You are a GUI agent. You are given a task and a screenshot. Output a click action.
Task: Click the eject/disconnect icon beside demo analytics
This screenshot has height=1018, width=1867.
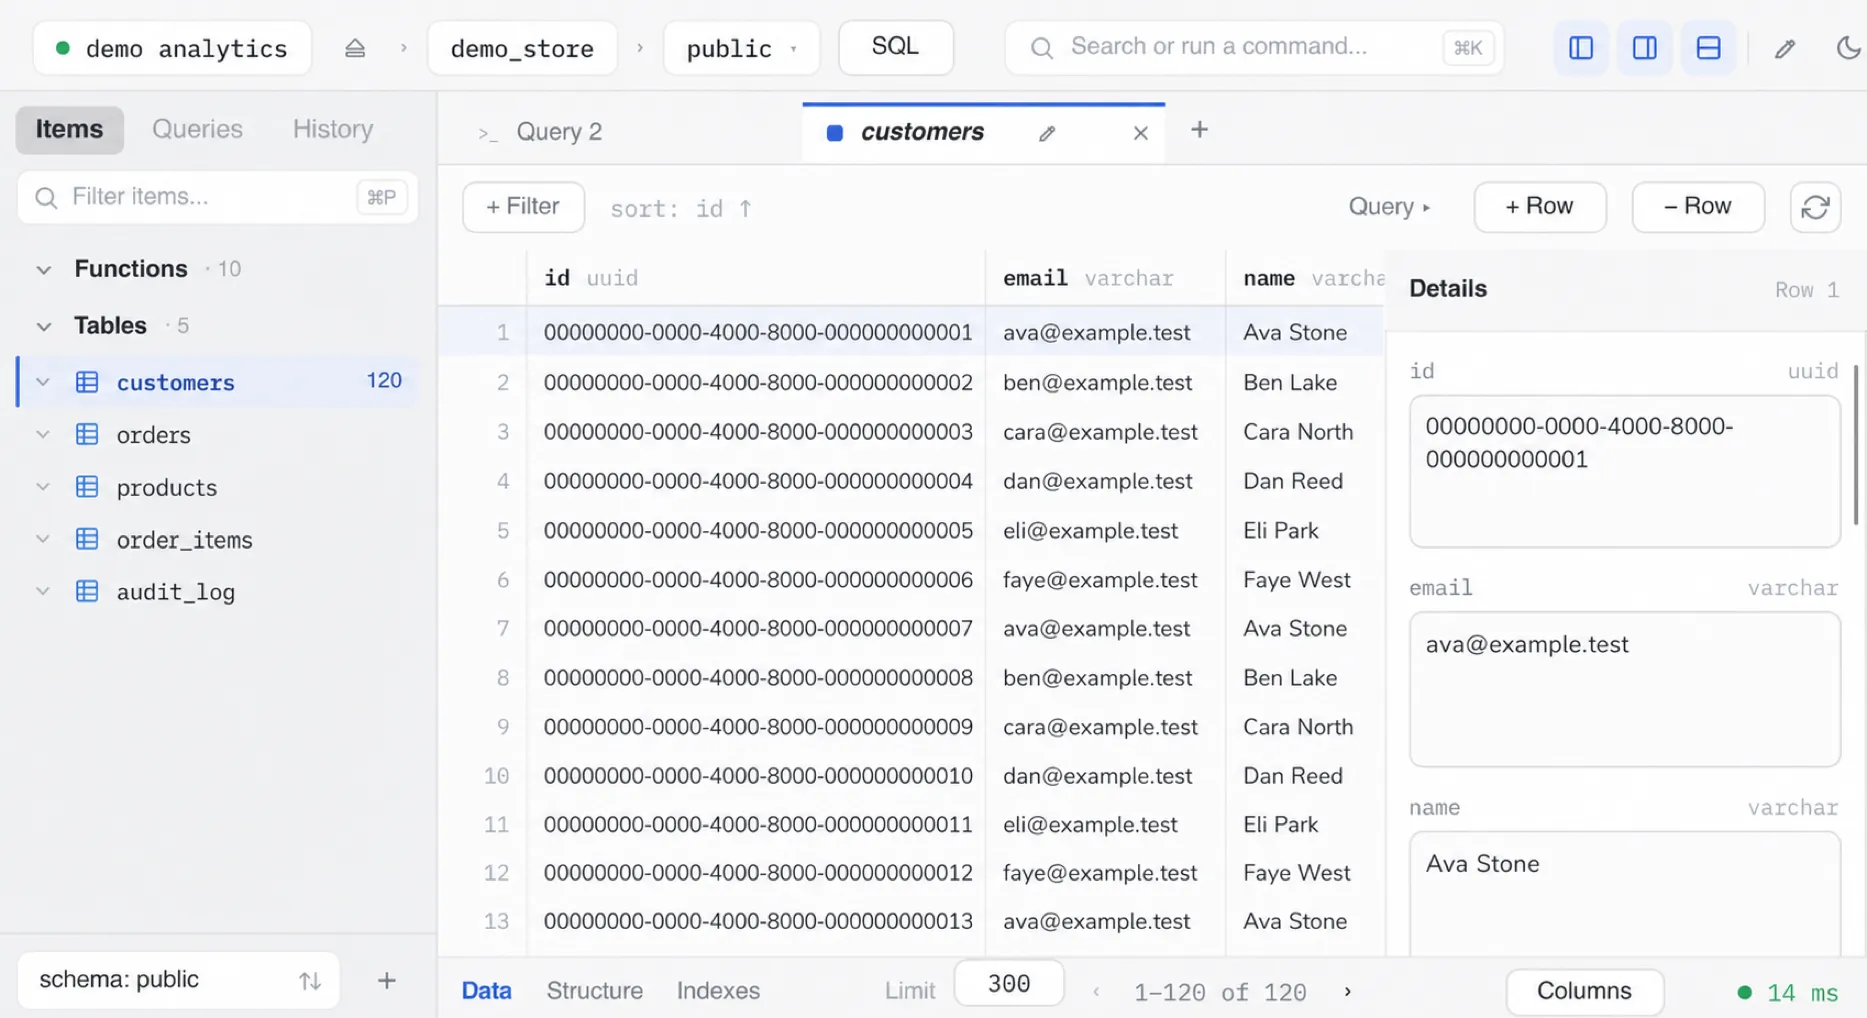coord(355,48)
